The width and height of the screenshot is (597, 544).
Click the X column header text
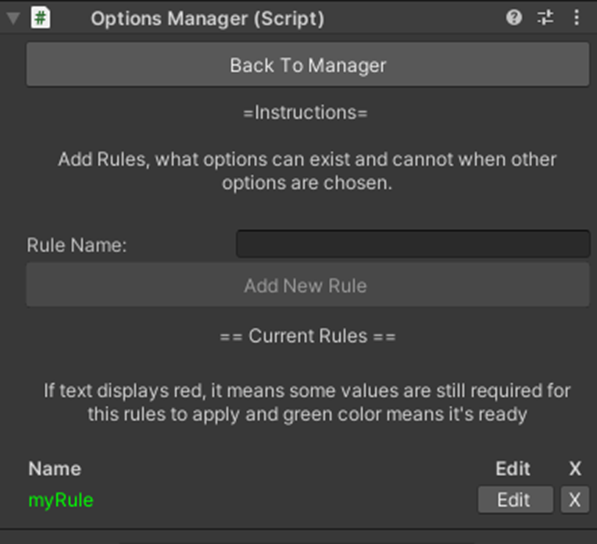(x=575, y=469)
